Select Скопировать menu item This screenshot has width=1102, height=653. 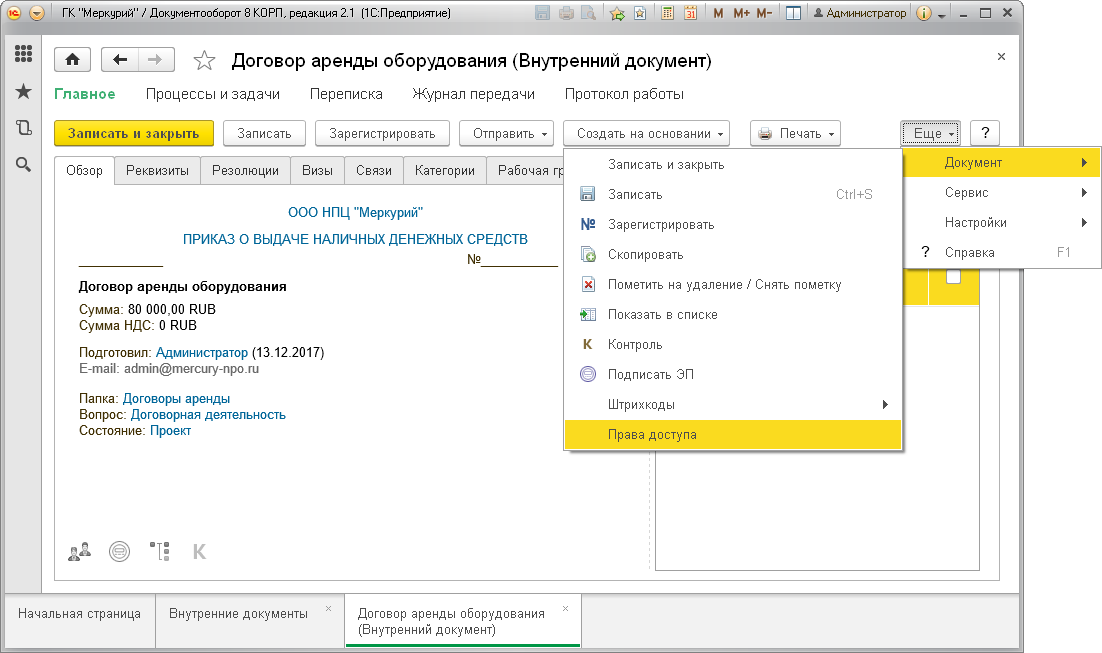(x=733, y=254)
